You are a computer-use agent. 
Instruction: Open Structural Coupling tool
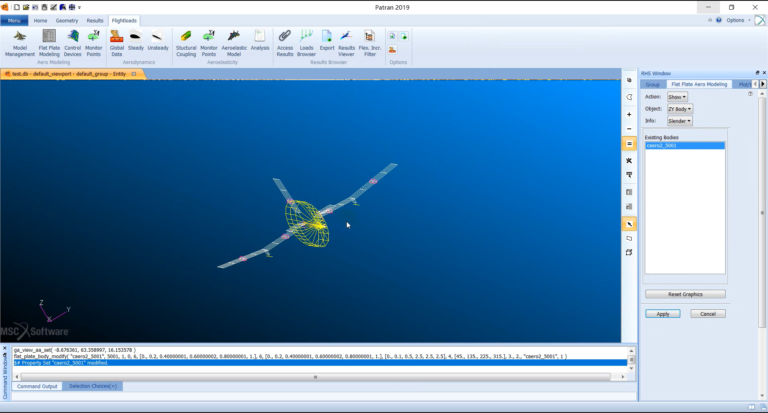186,43
